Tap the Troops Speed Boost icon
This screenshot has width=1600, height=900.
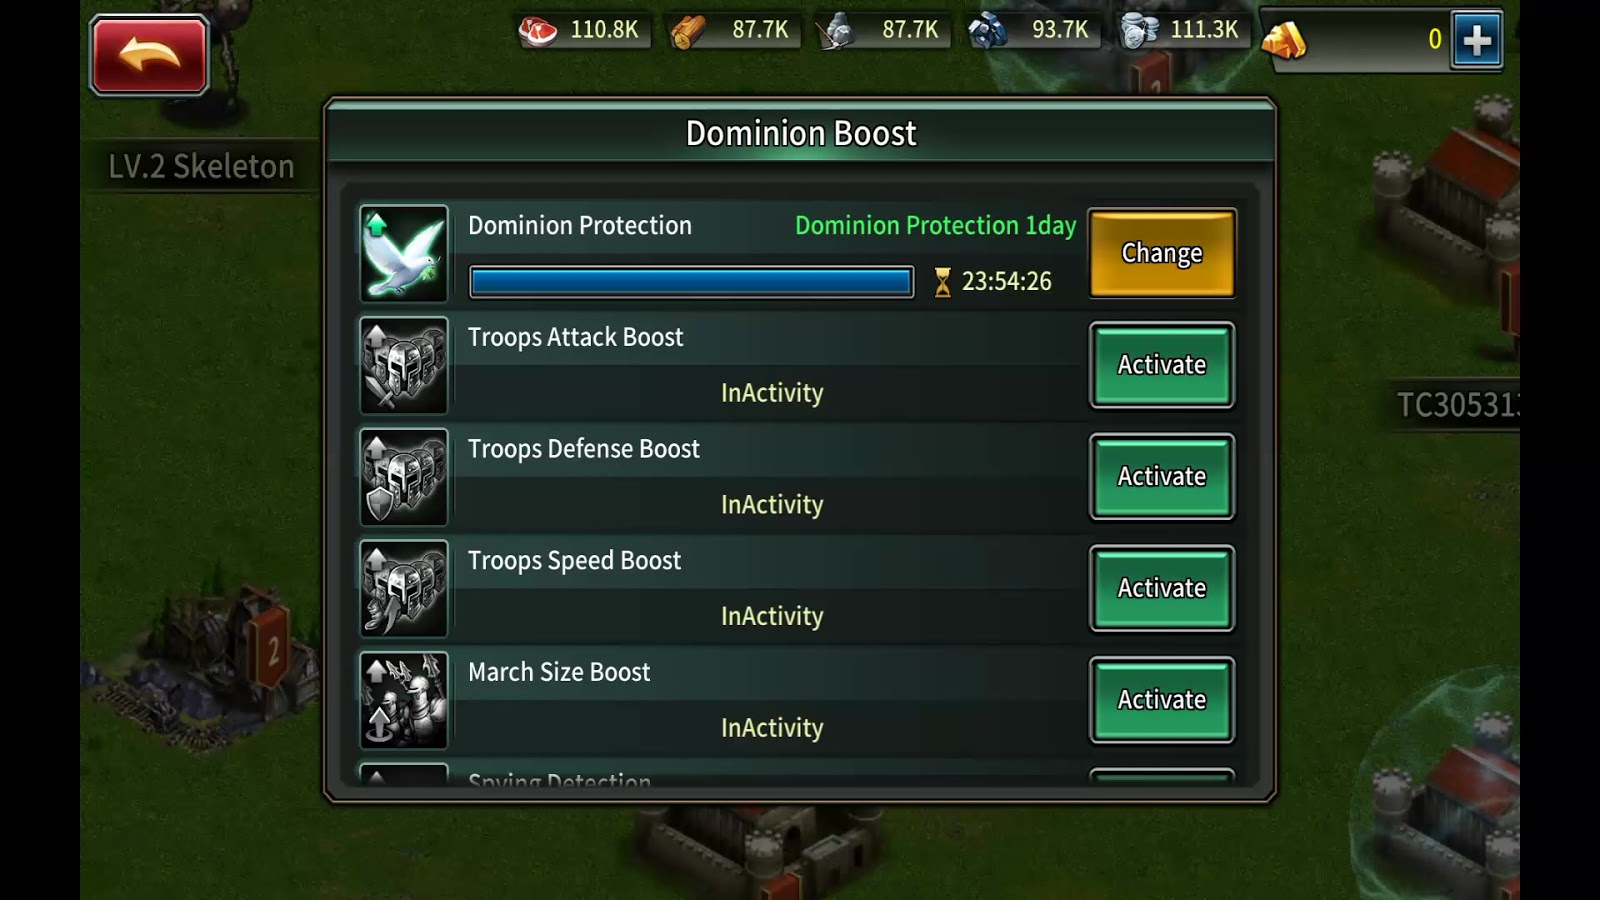tap(404, 589)
